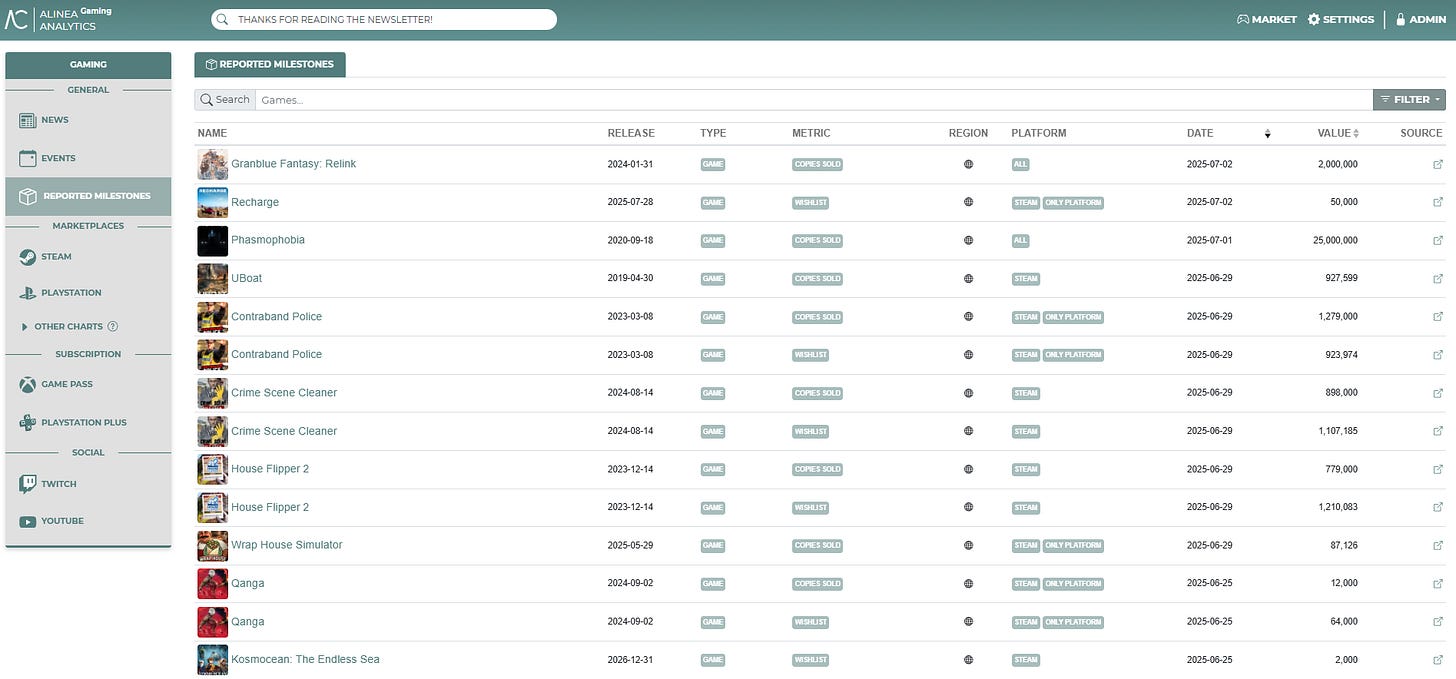The height and width of the screenshot is (679, 1456).
Task: Click the Wrap House Simulator thumbnail
Action: (213, 545)
